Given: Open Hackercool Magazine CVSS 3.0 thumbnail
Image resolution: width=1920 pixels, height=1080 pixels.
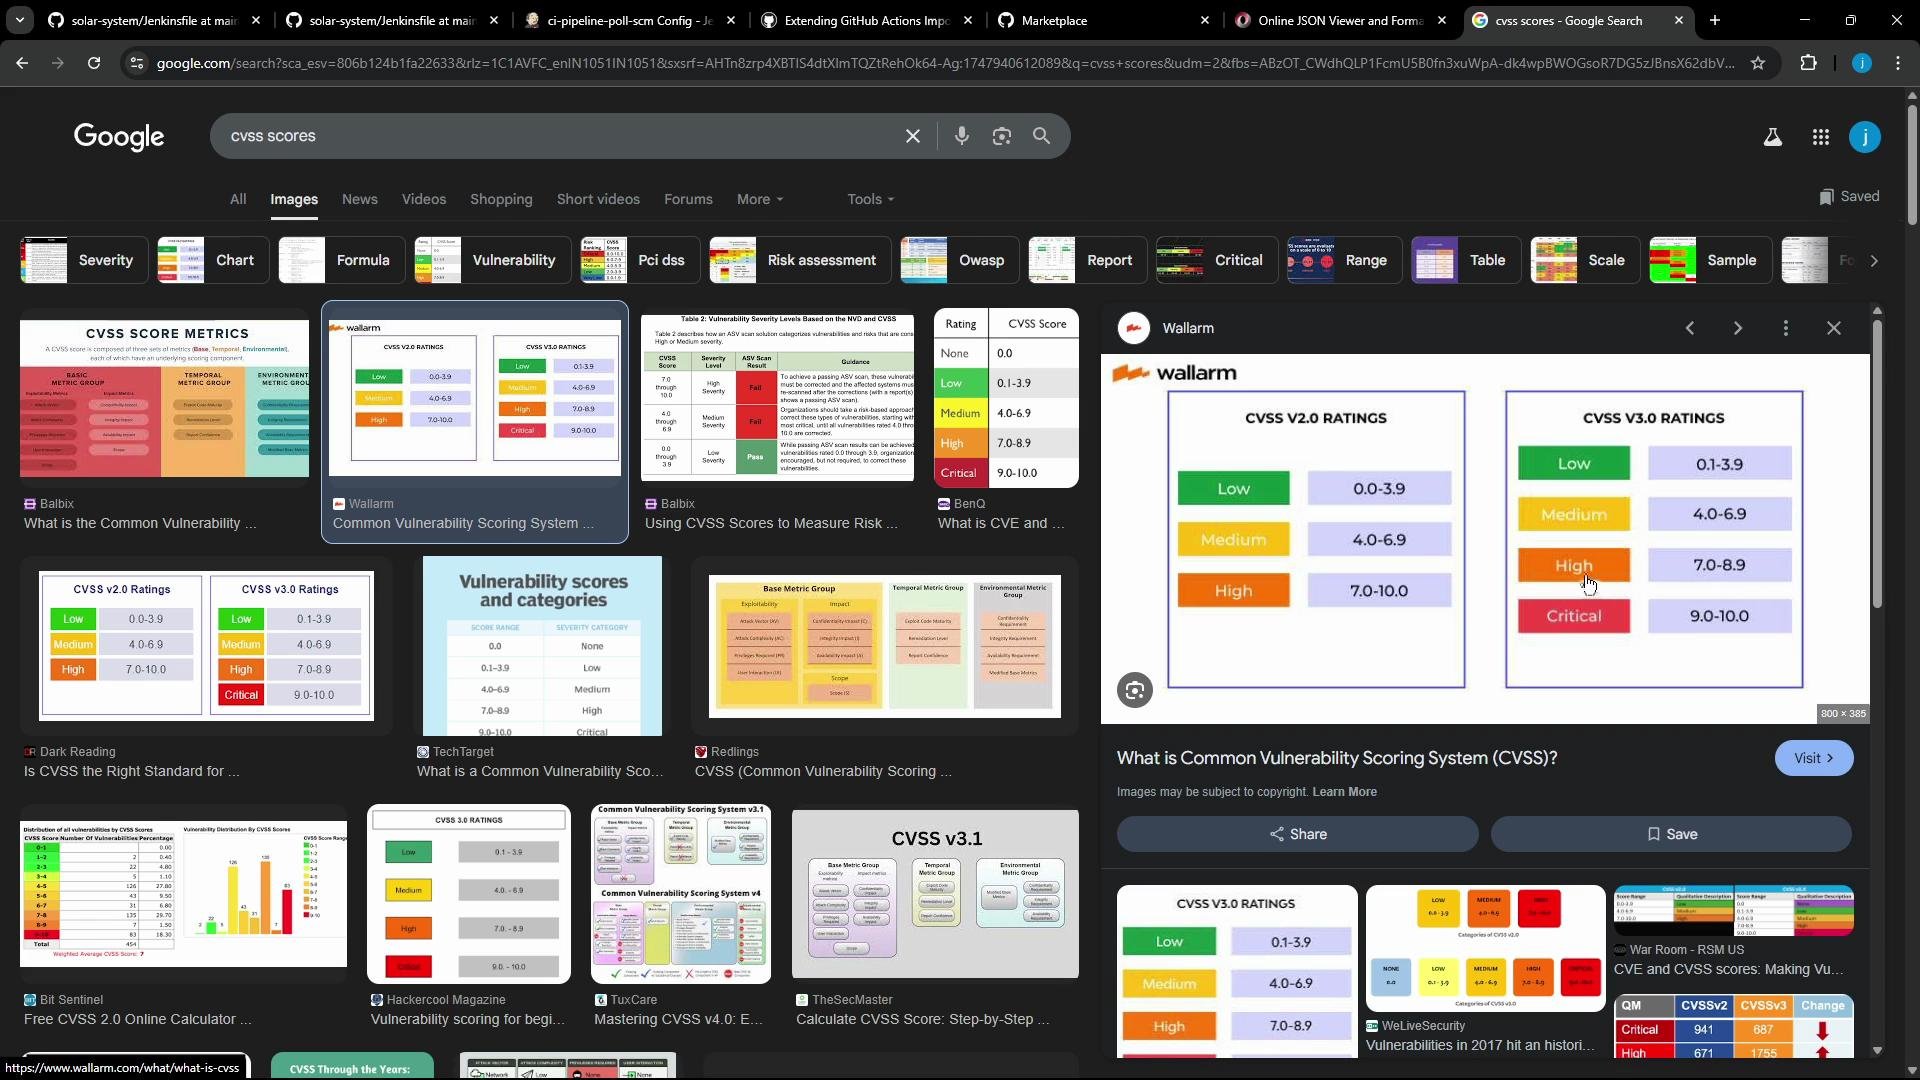Looking at the screenshot, I should click(469, 894).
